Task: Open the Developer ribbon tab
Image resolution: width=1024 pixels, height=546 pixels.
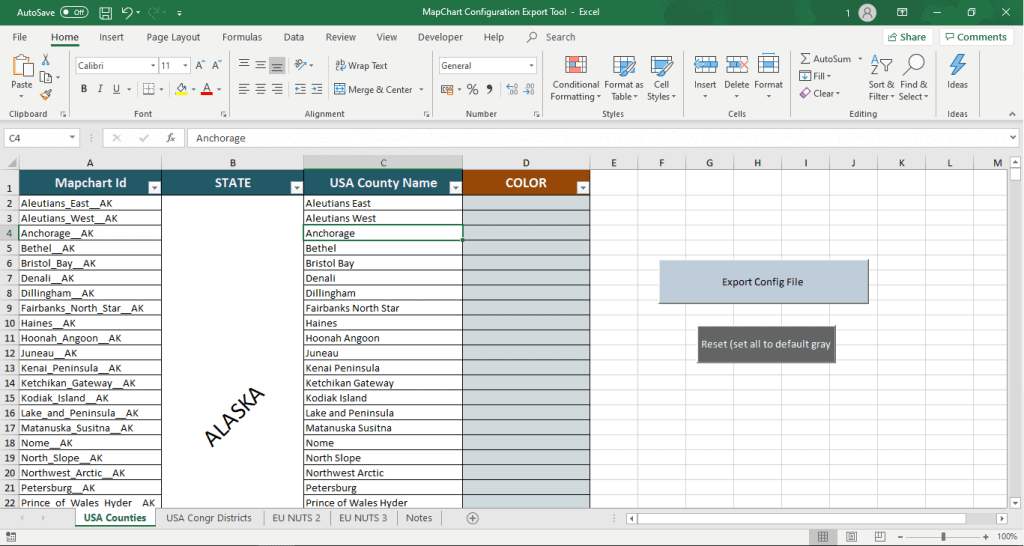Action: pos(440,37)
